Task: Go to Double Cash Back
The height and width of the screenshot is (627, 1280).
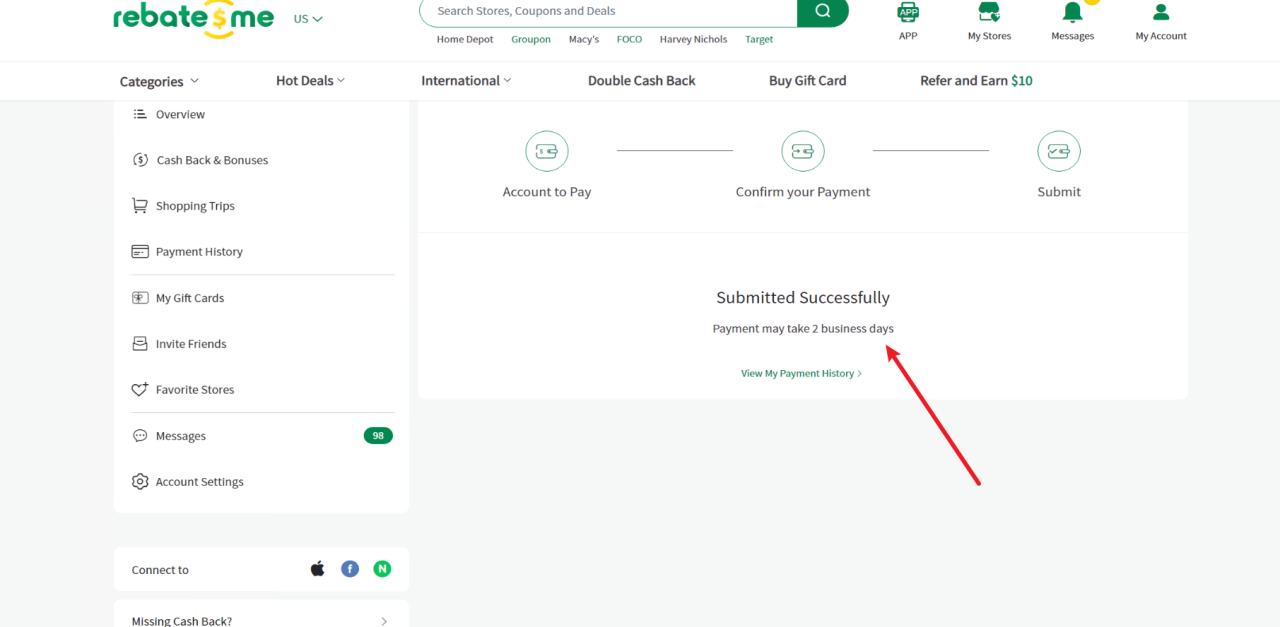Action: 641,81
